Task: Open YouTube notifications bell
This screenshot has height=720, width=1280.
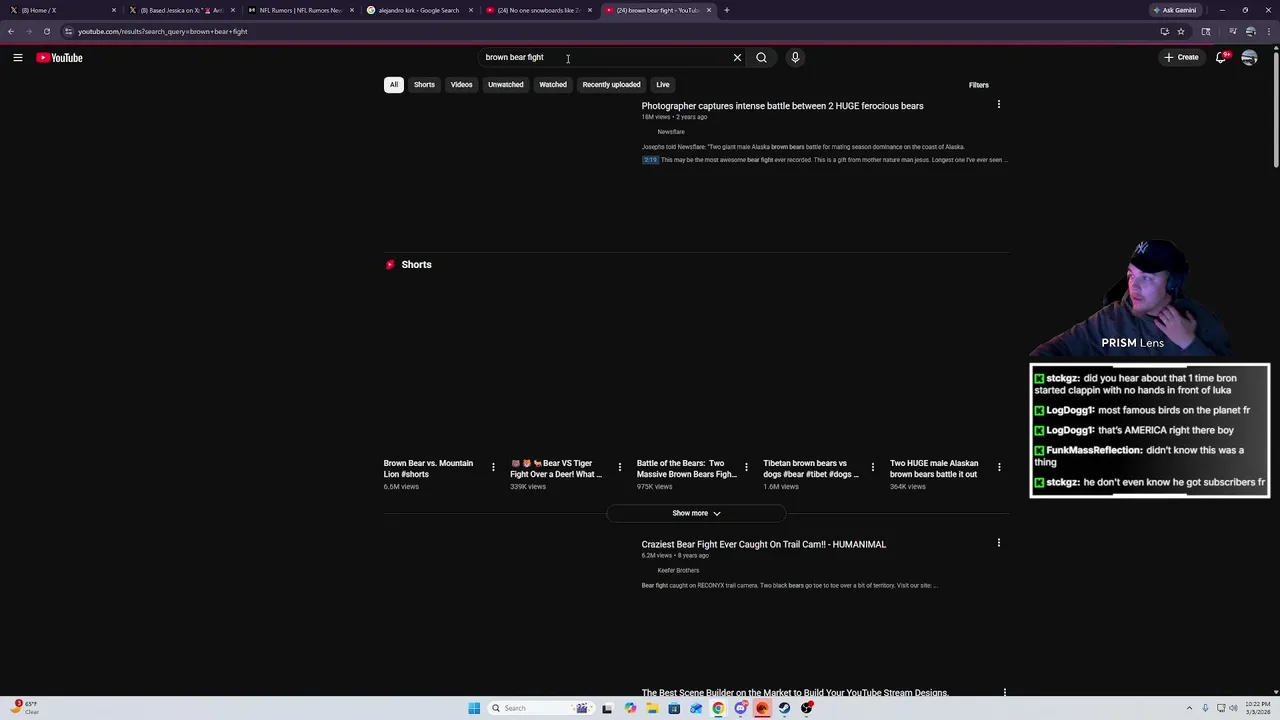Action: pos(1221,57)
